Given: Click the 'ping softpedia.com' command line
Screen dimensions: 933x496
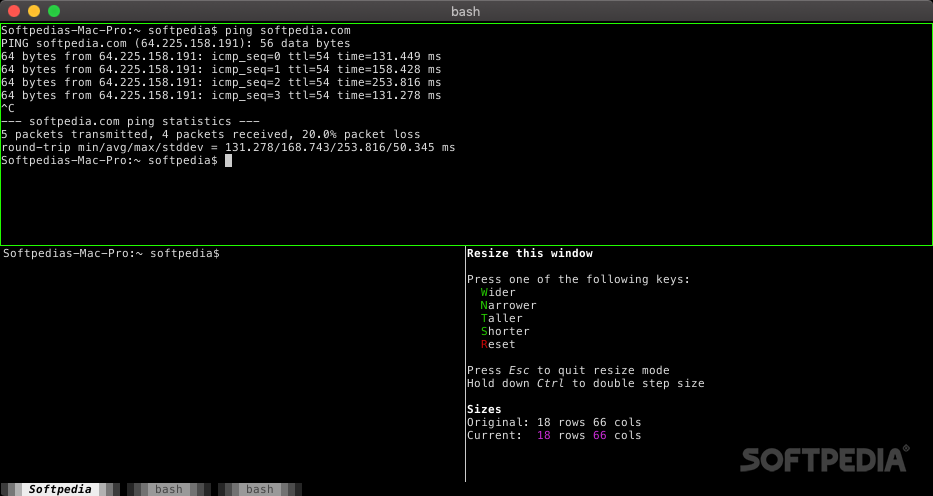Looking at the screenshot, I should point(176,30).
